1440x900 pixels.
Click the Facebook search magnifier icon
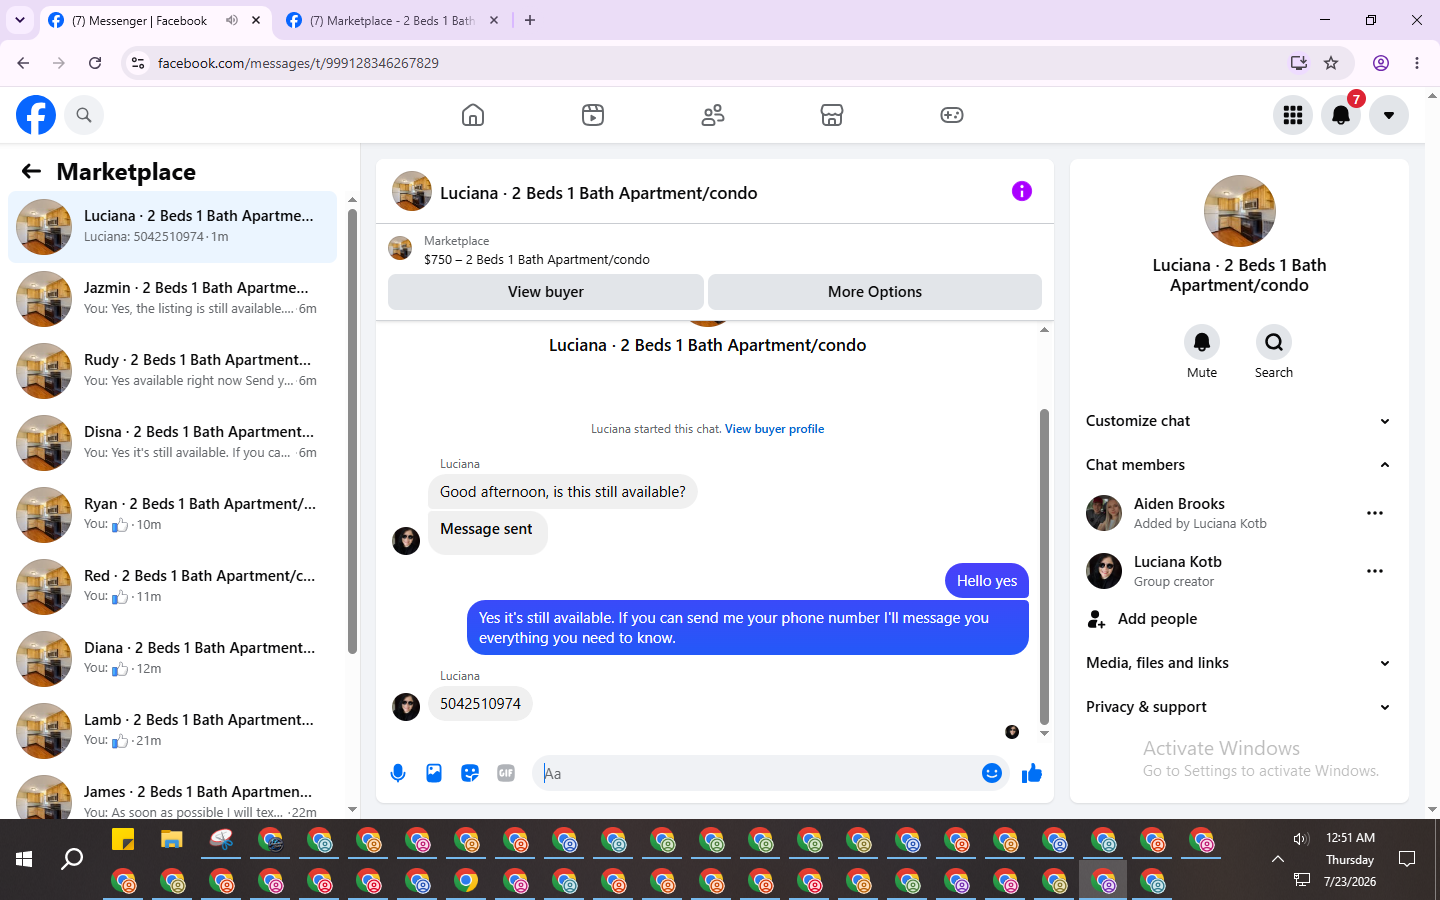click(84, 115)
